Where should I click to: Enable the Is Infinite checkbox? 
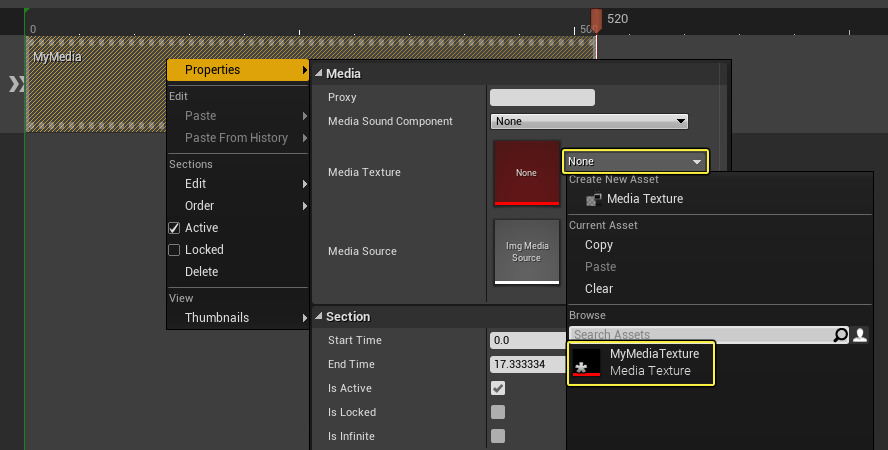498,436
